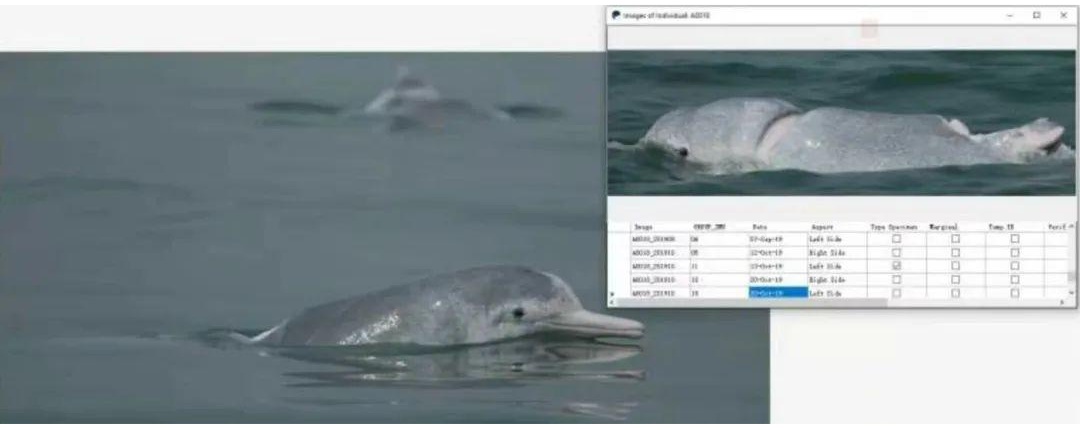
Task: Enable the Temp ID checkbox in the second row
Action: coord(1014,253)
